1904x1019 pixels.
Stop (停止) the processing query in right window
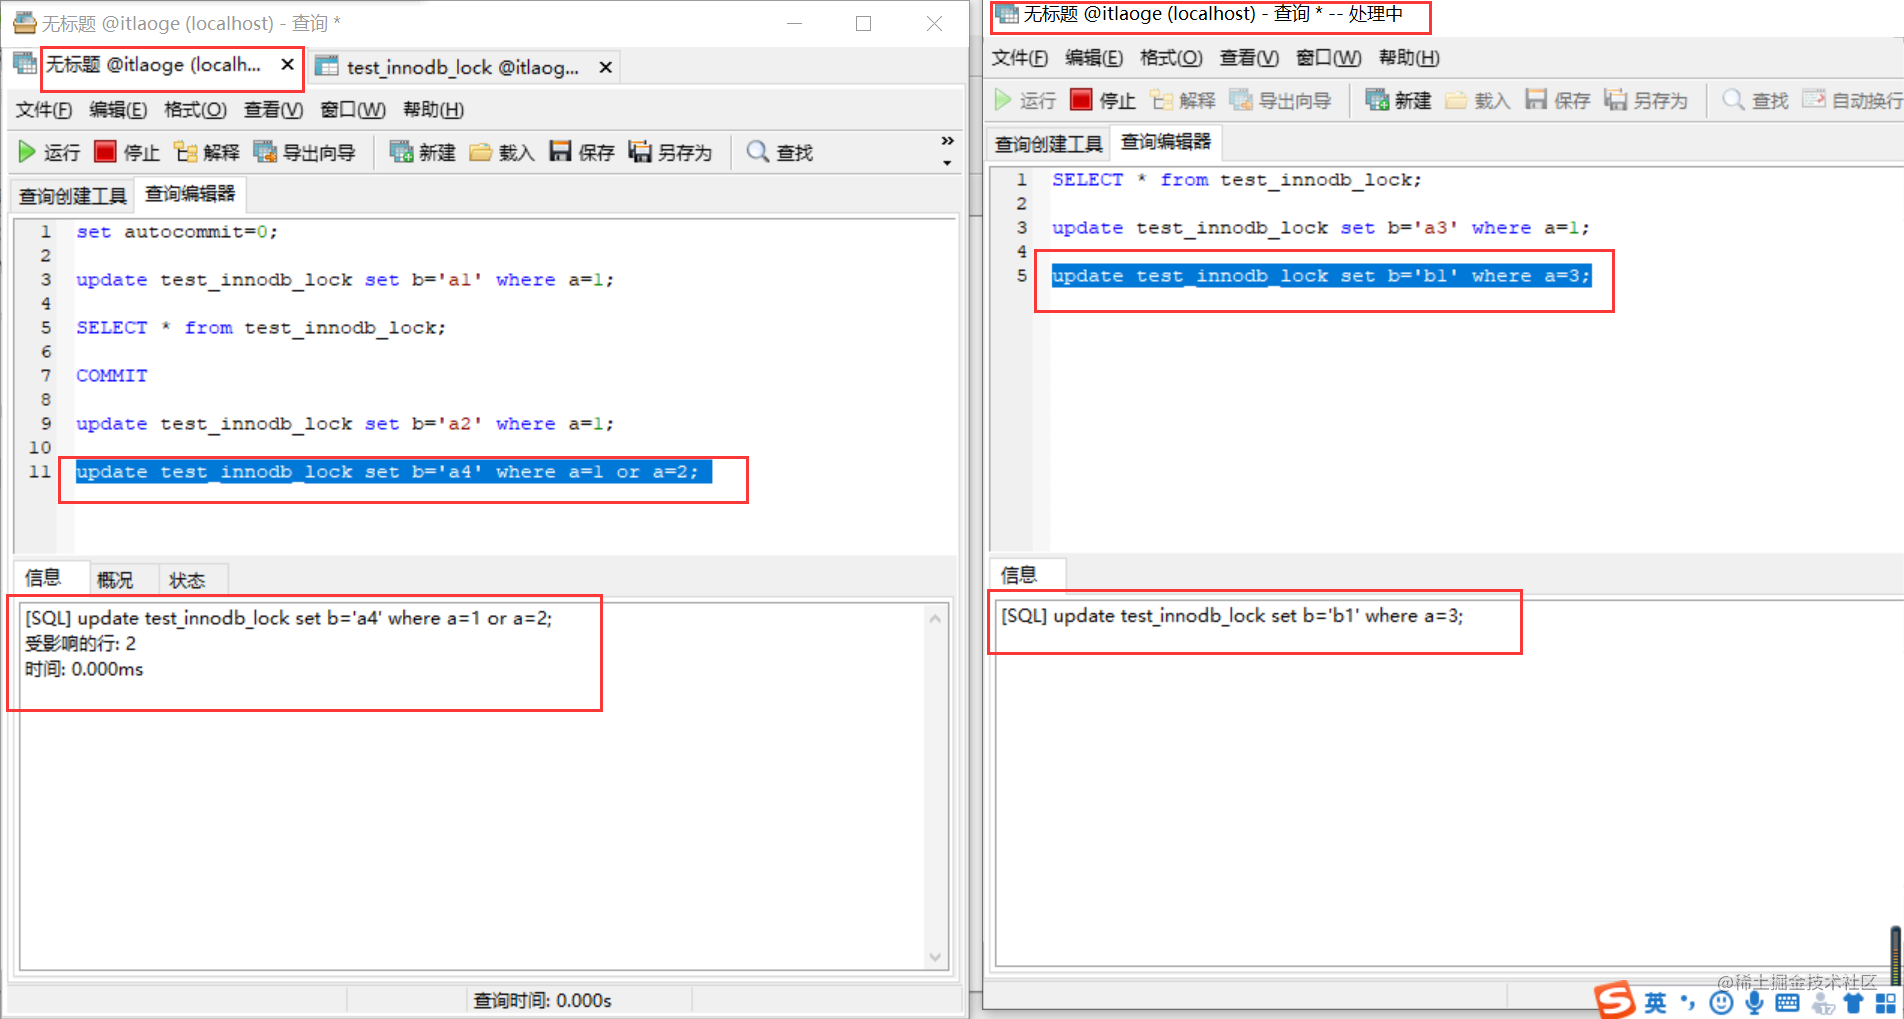pos(1103,100)
